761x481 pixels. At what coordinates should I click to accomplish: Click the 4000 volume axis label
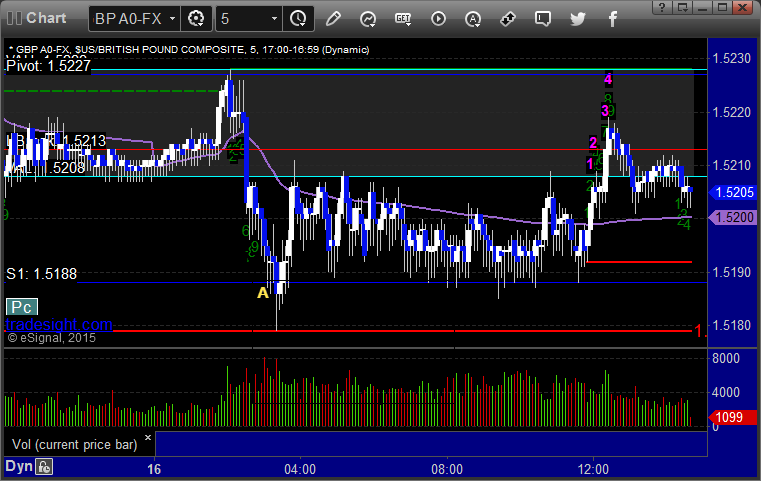coord(726,392)
